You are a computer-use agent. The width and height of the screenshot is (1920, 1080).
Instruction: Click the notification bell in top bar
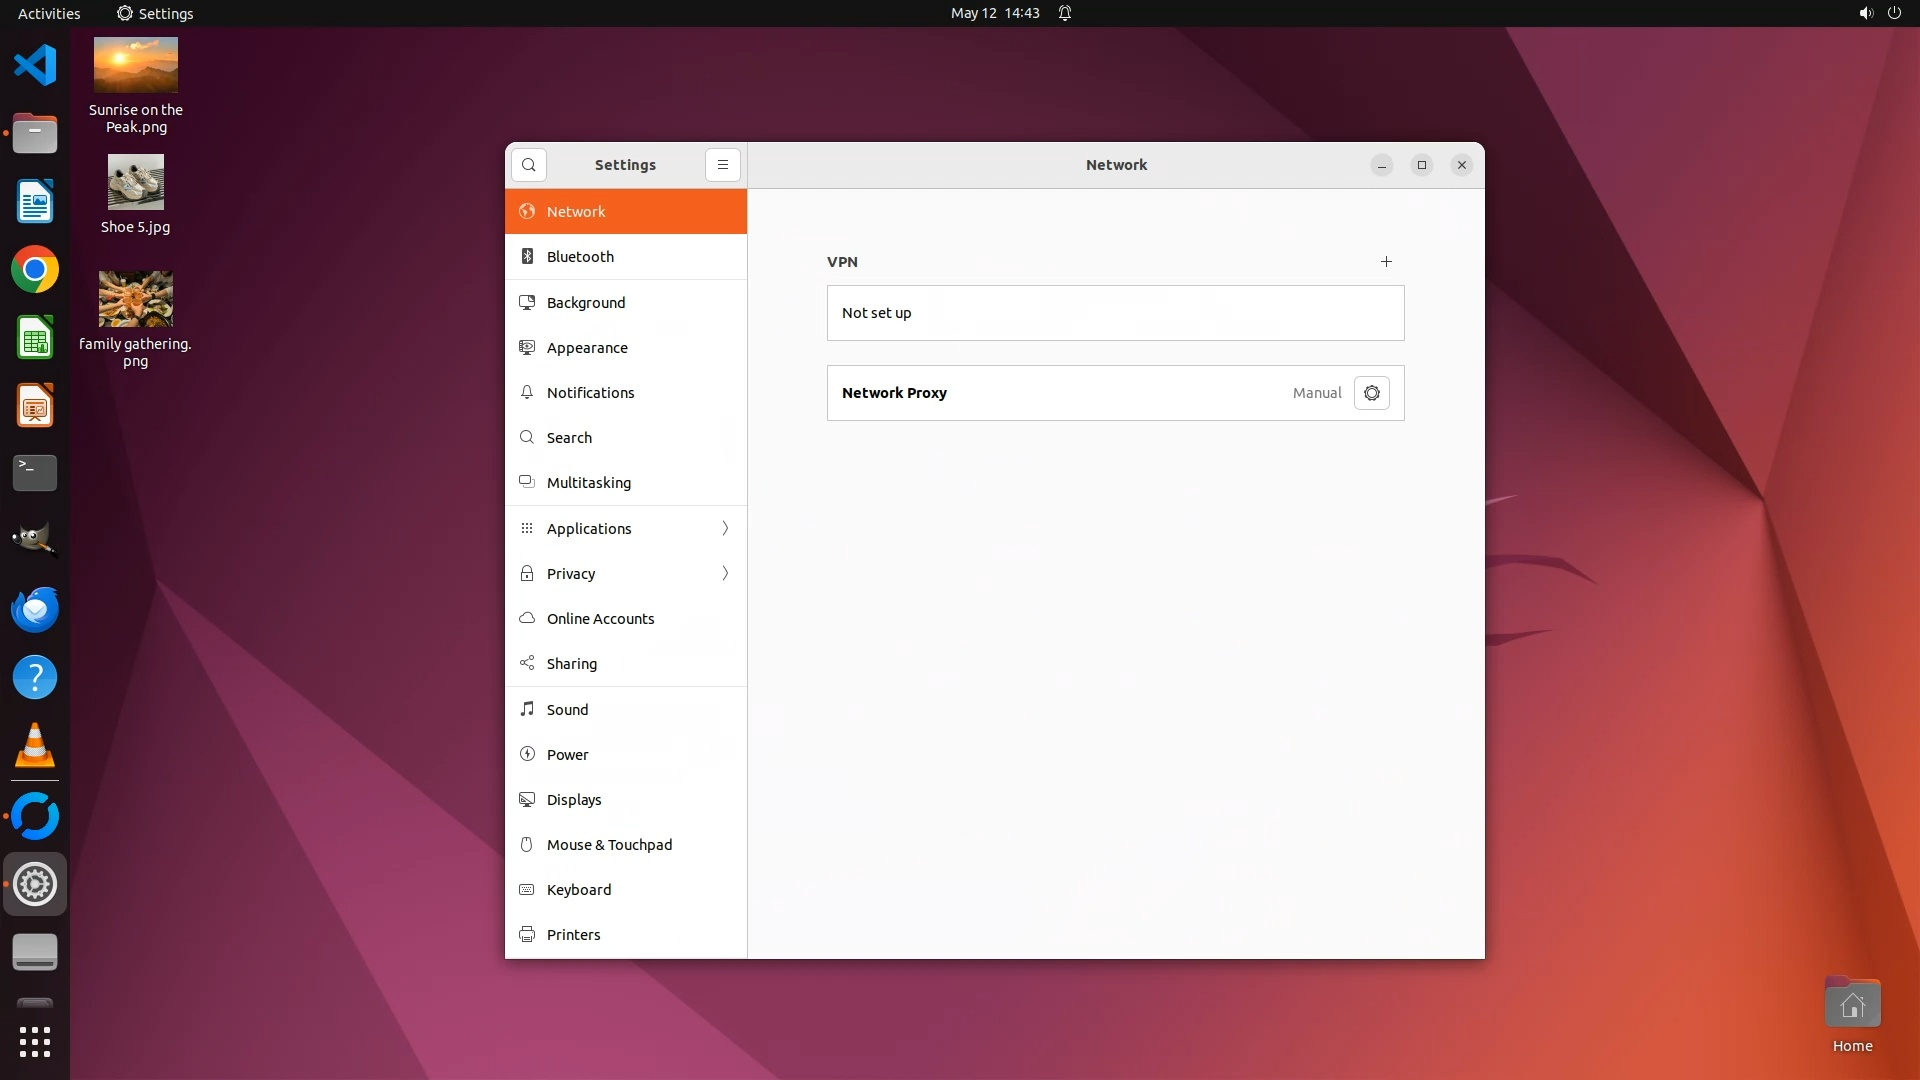coord(1065,13)
